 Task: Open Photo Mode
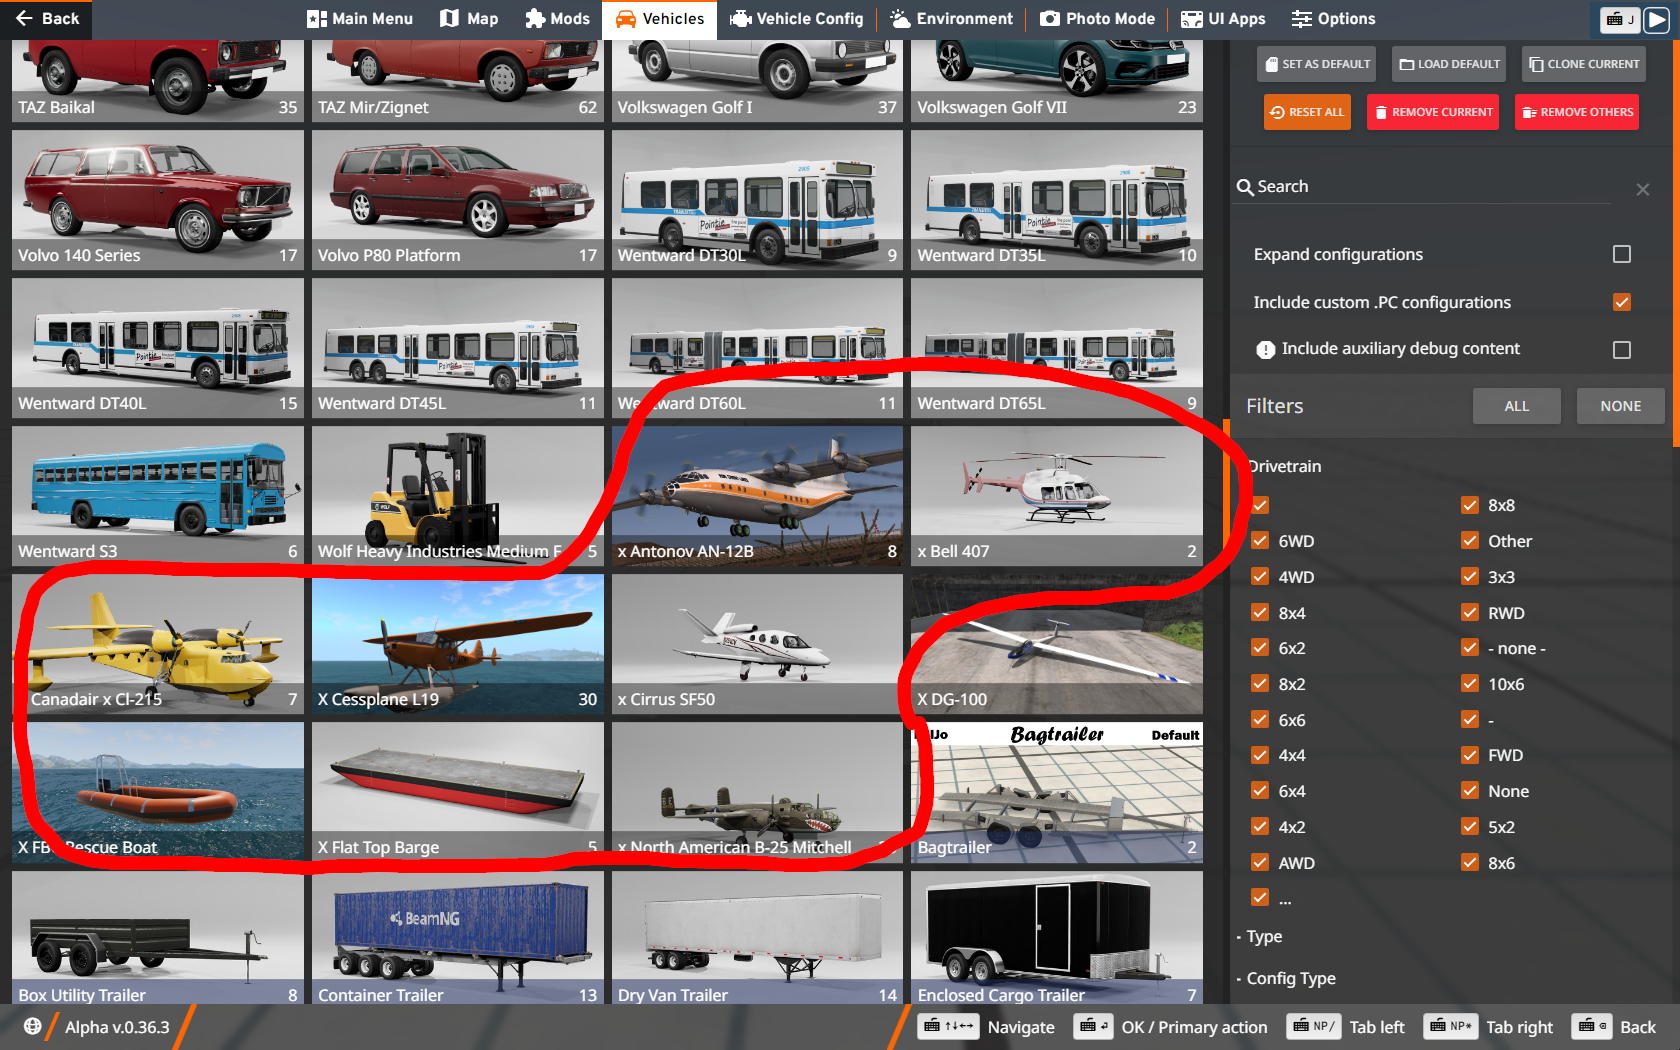[x=1097, y=19]
